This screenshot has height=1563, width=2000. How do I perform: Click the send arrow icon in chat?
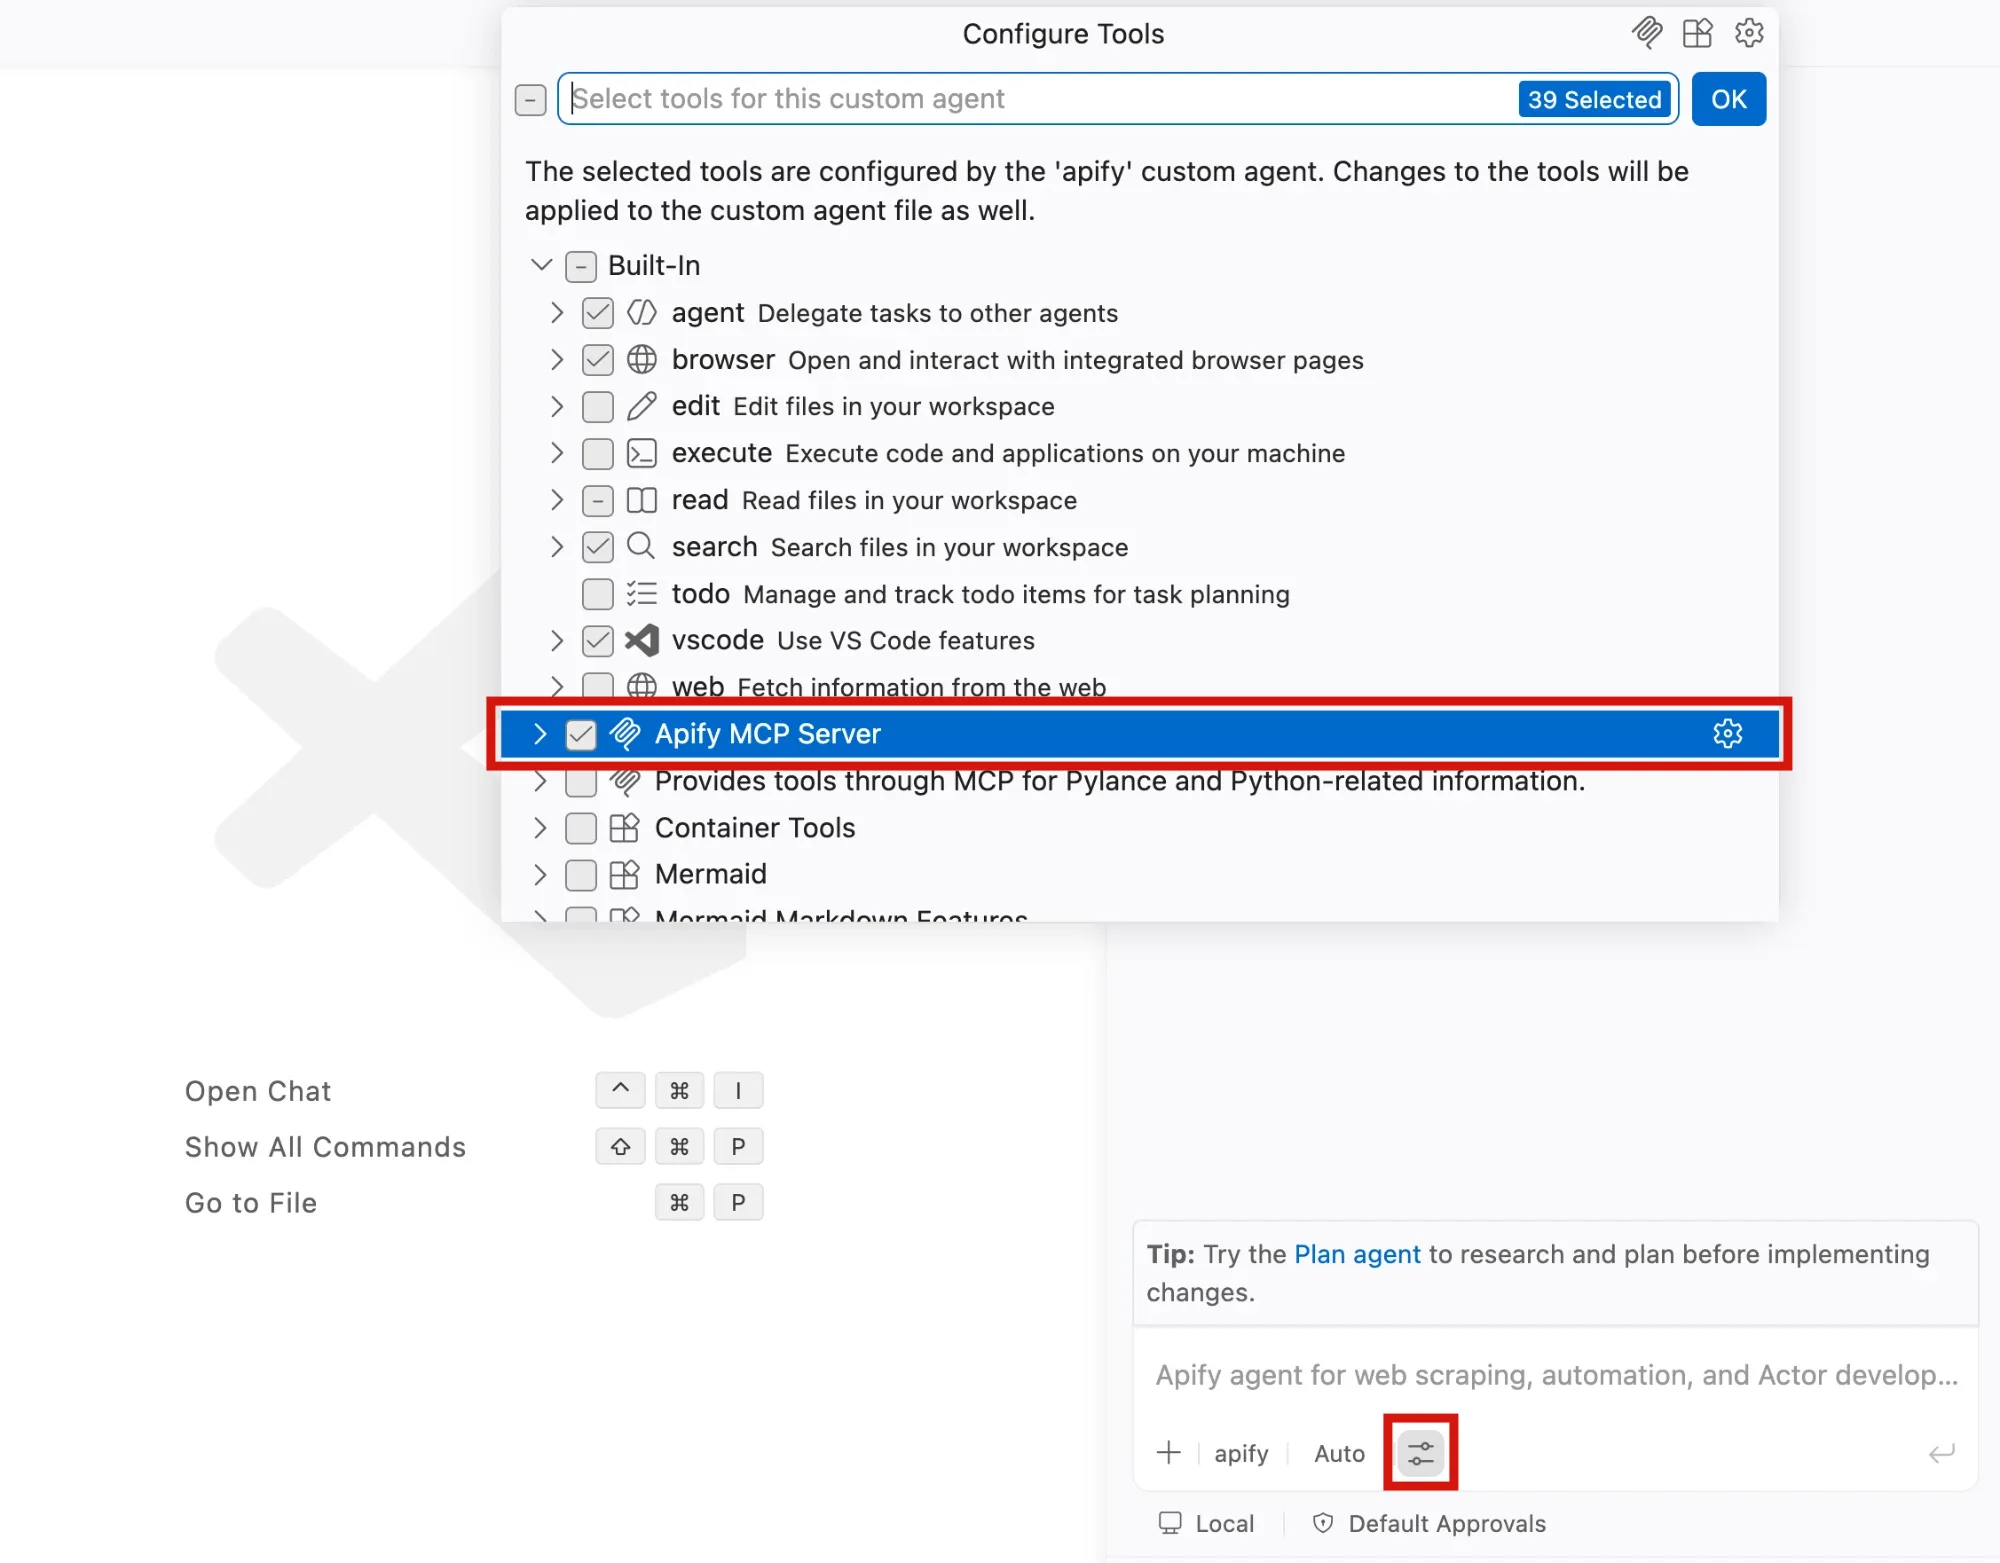pos(1941,1452)
